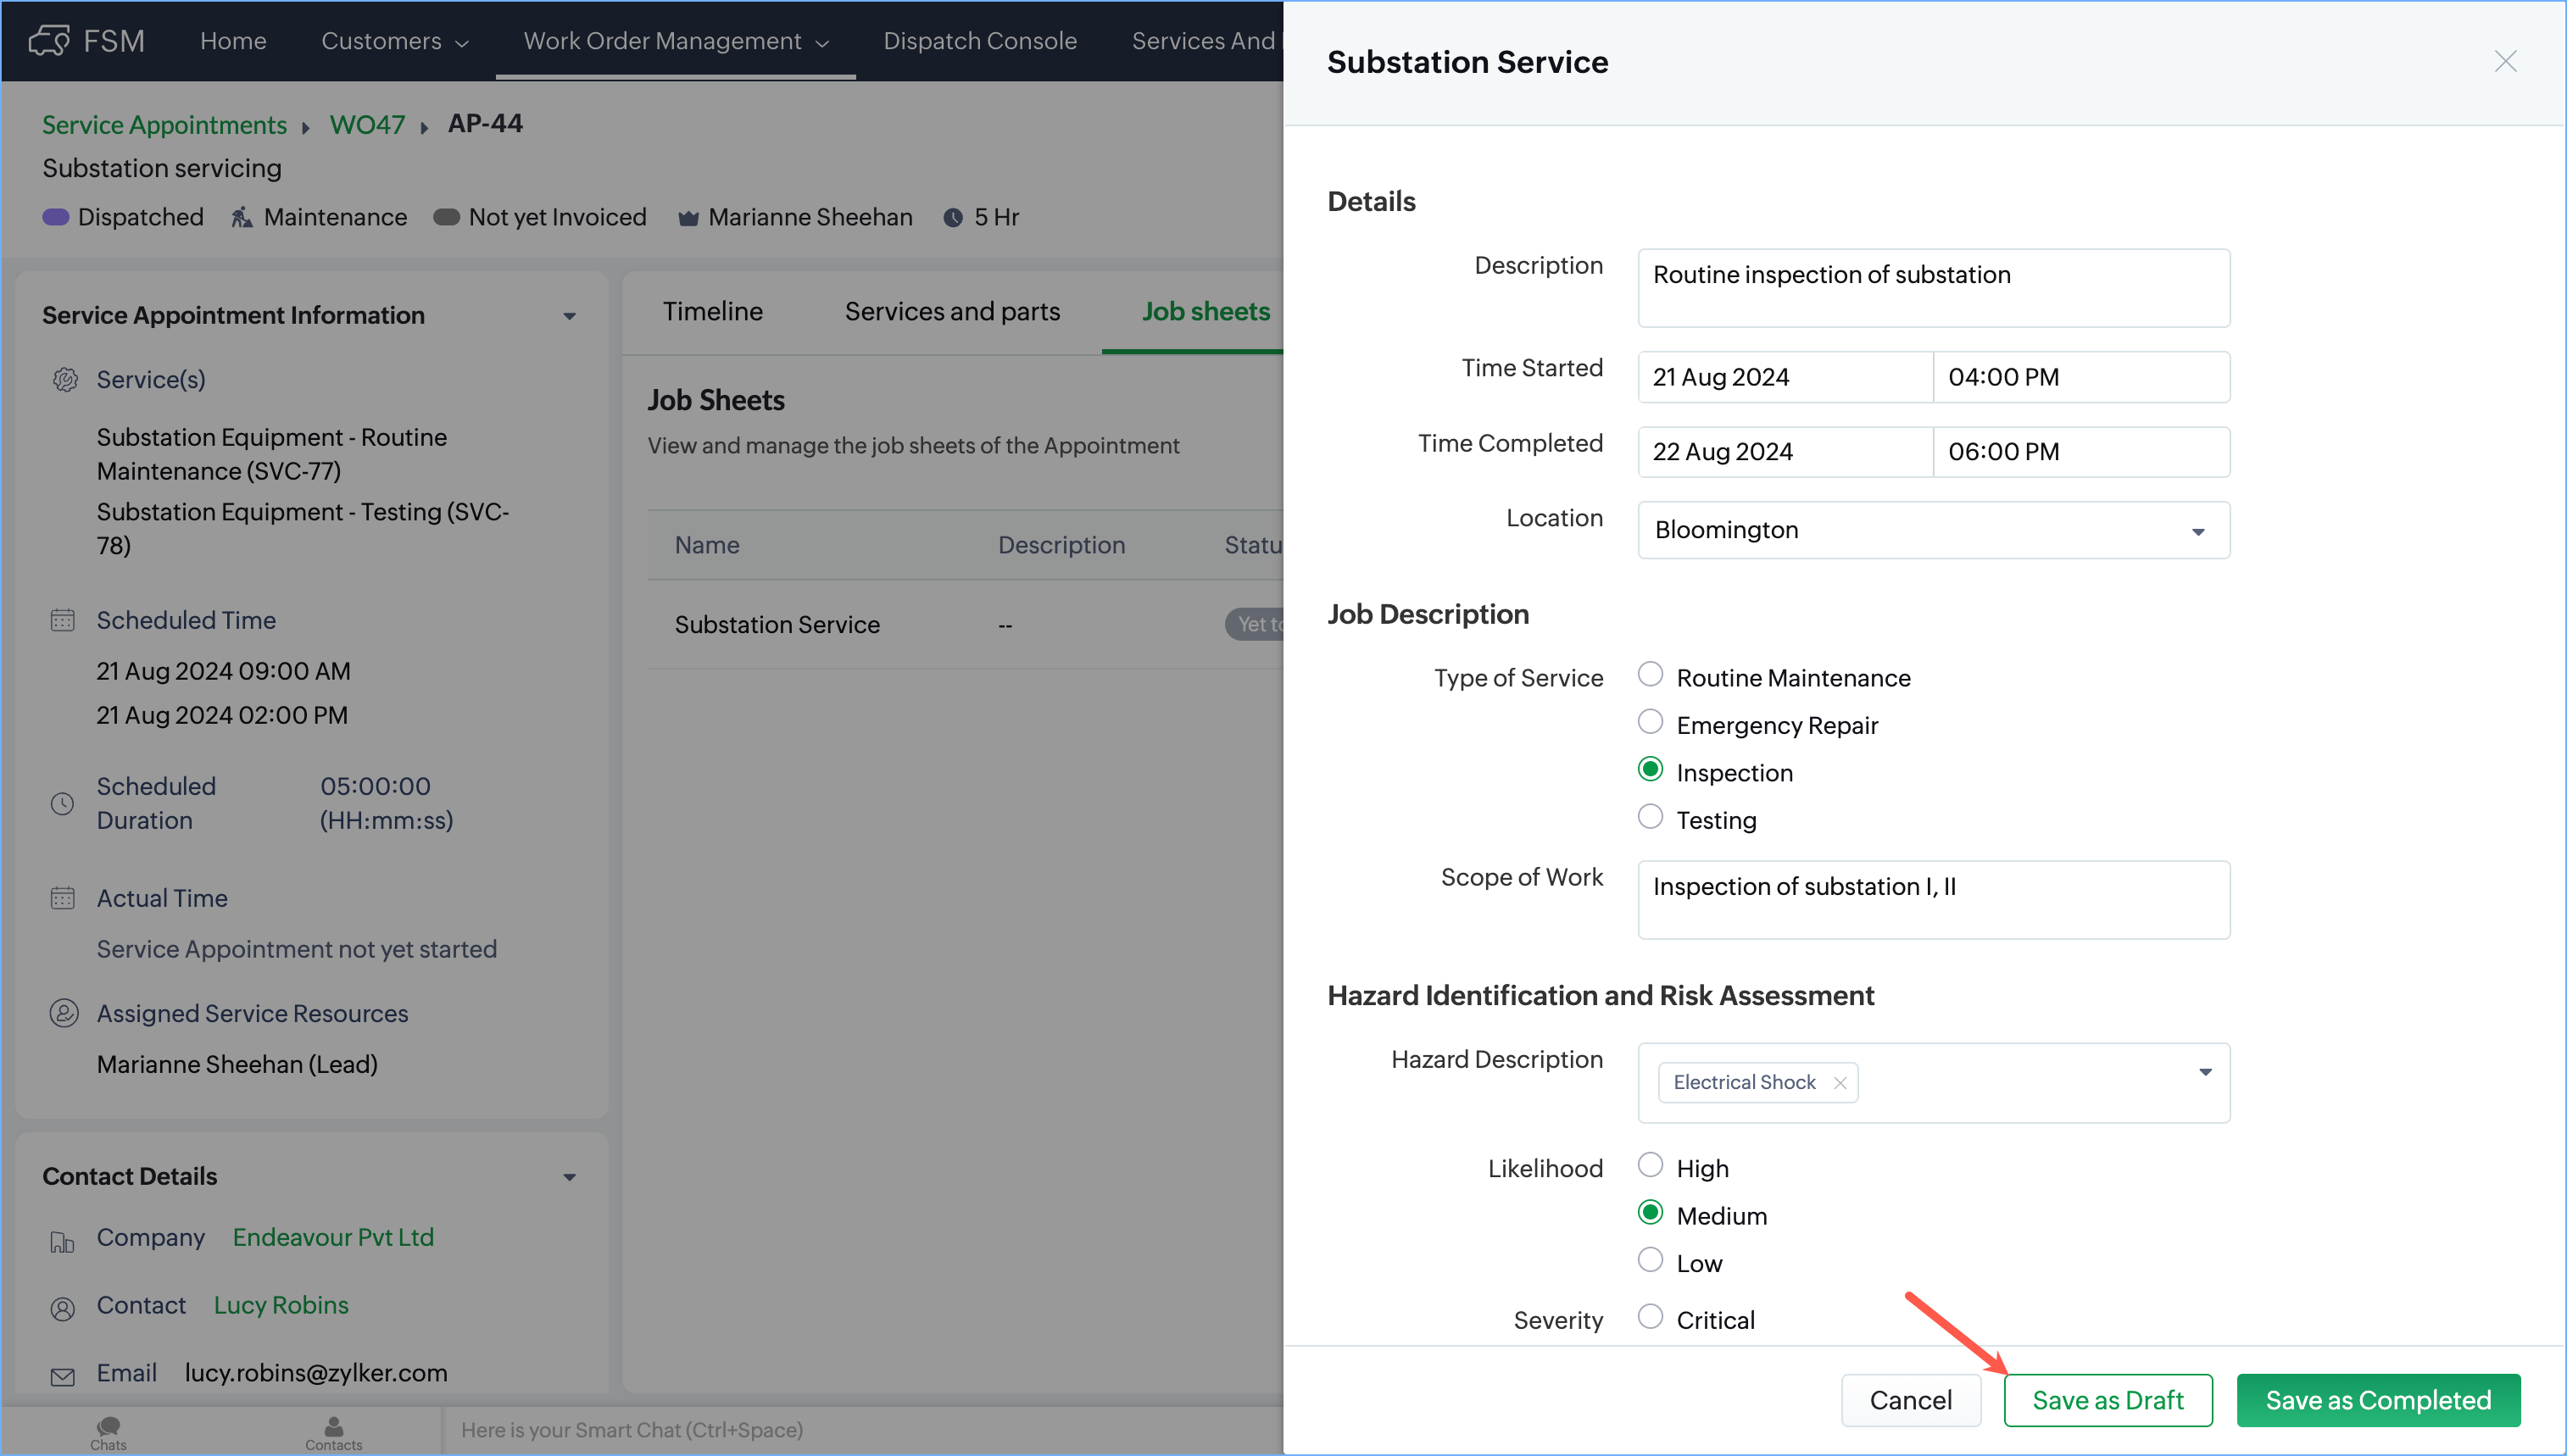Viewport: 2567px width, 1456px height.
Task: Choose the Testing service type
Action: [1650, 817]
